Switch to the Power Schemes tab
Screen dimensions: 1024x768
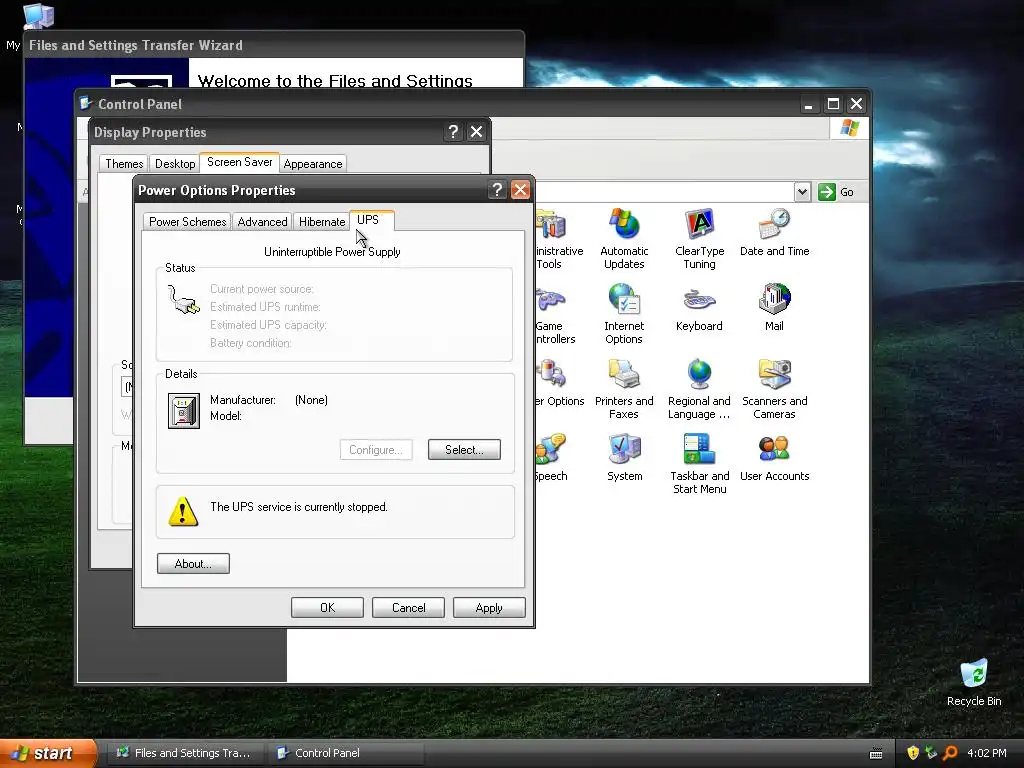(x=187, y=221)
